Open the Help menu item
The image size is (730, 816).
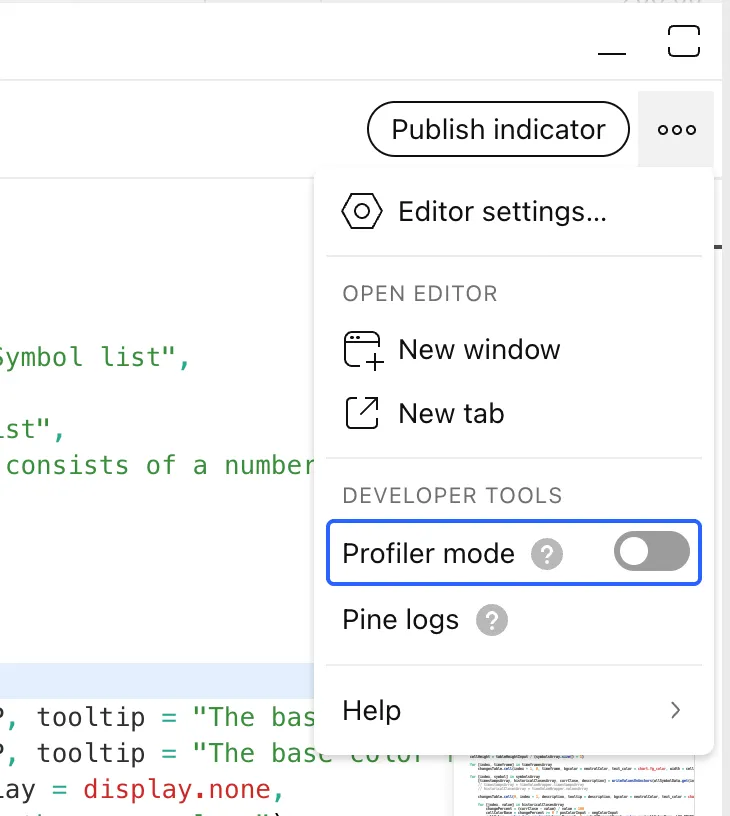tap(372, 711)
